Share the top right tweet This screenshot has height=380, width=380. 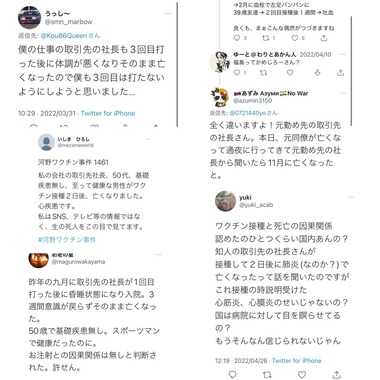pyautogui.click(x=324, y=38)
